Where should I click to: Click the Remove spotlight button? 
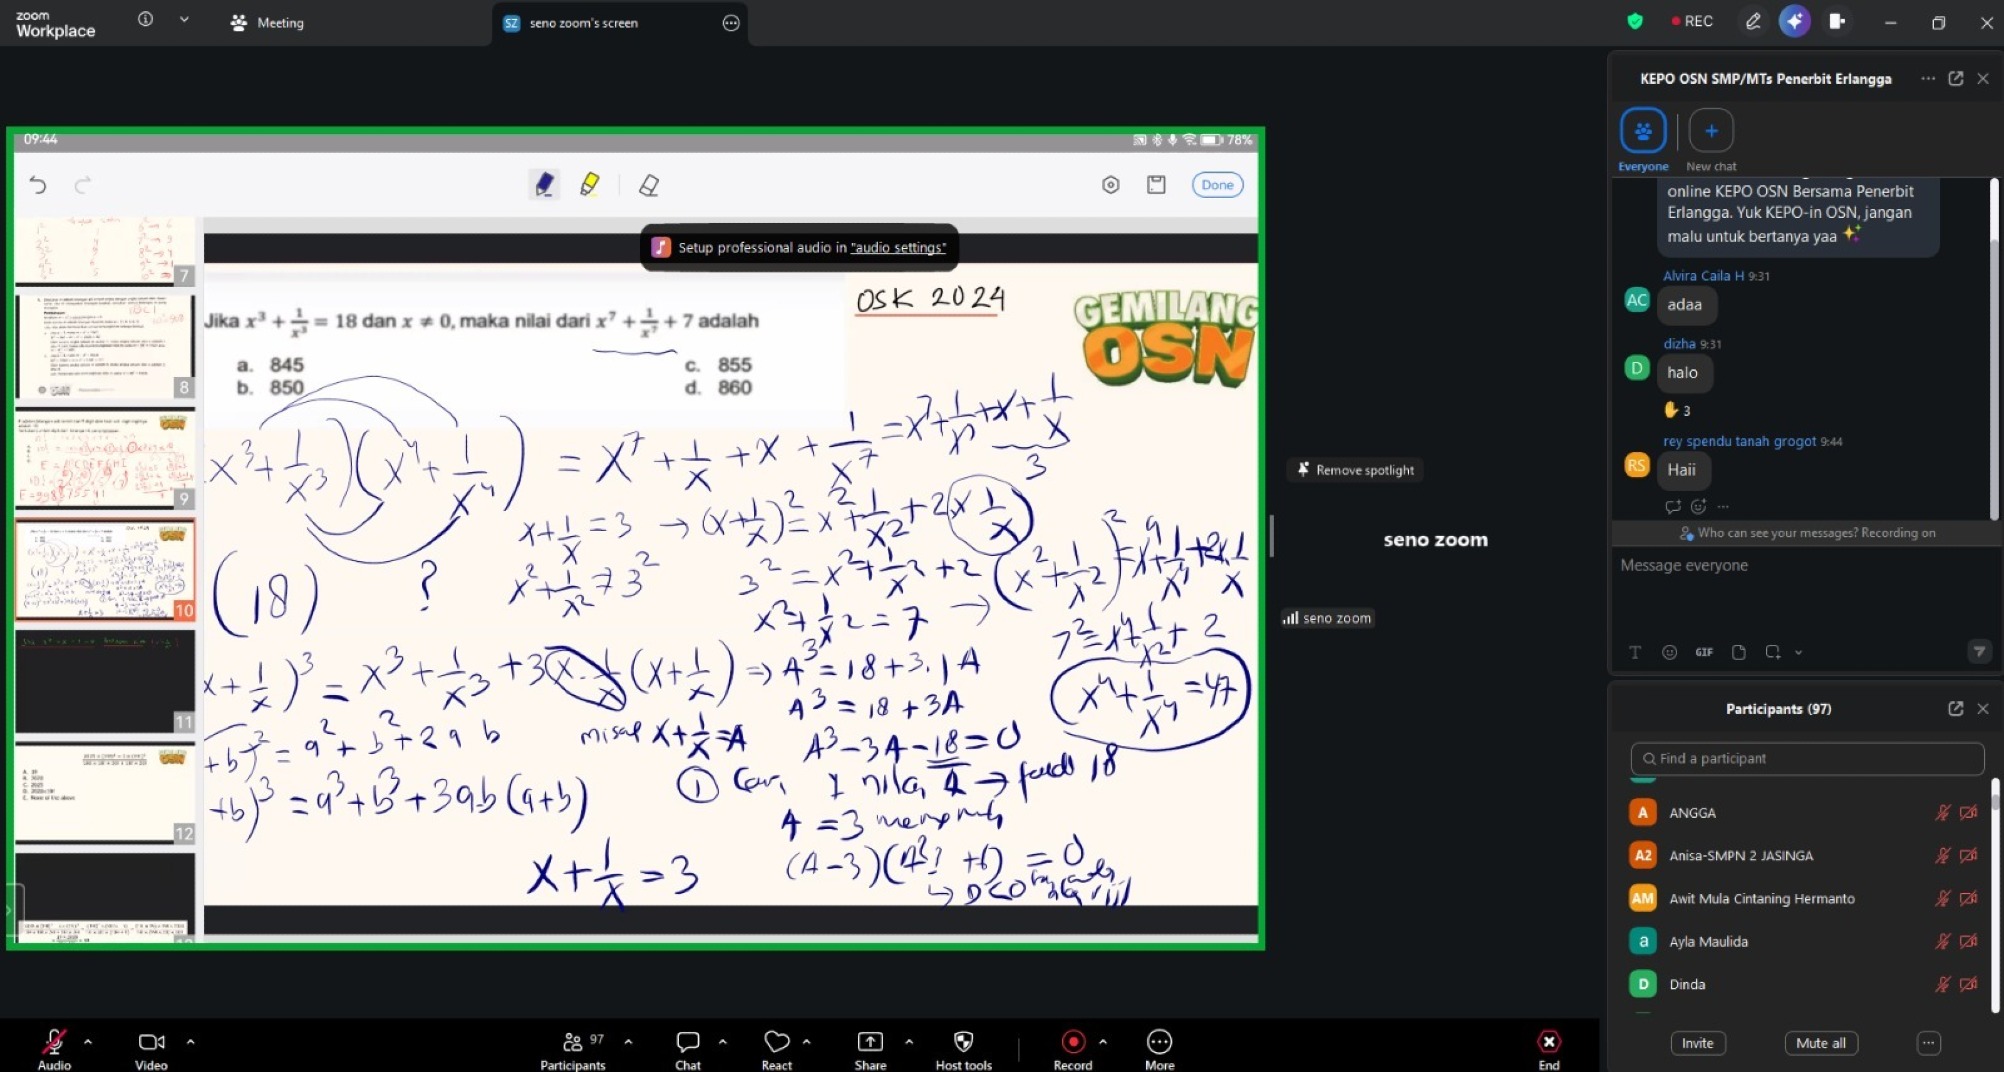click(1356, 470)
